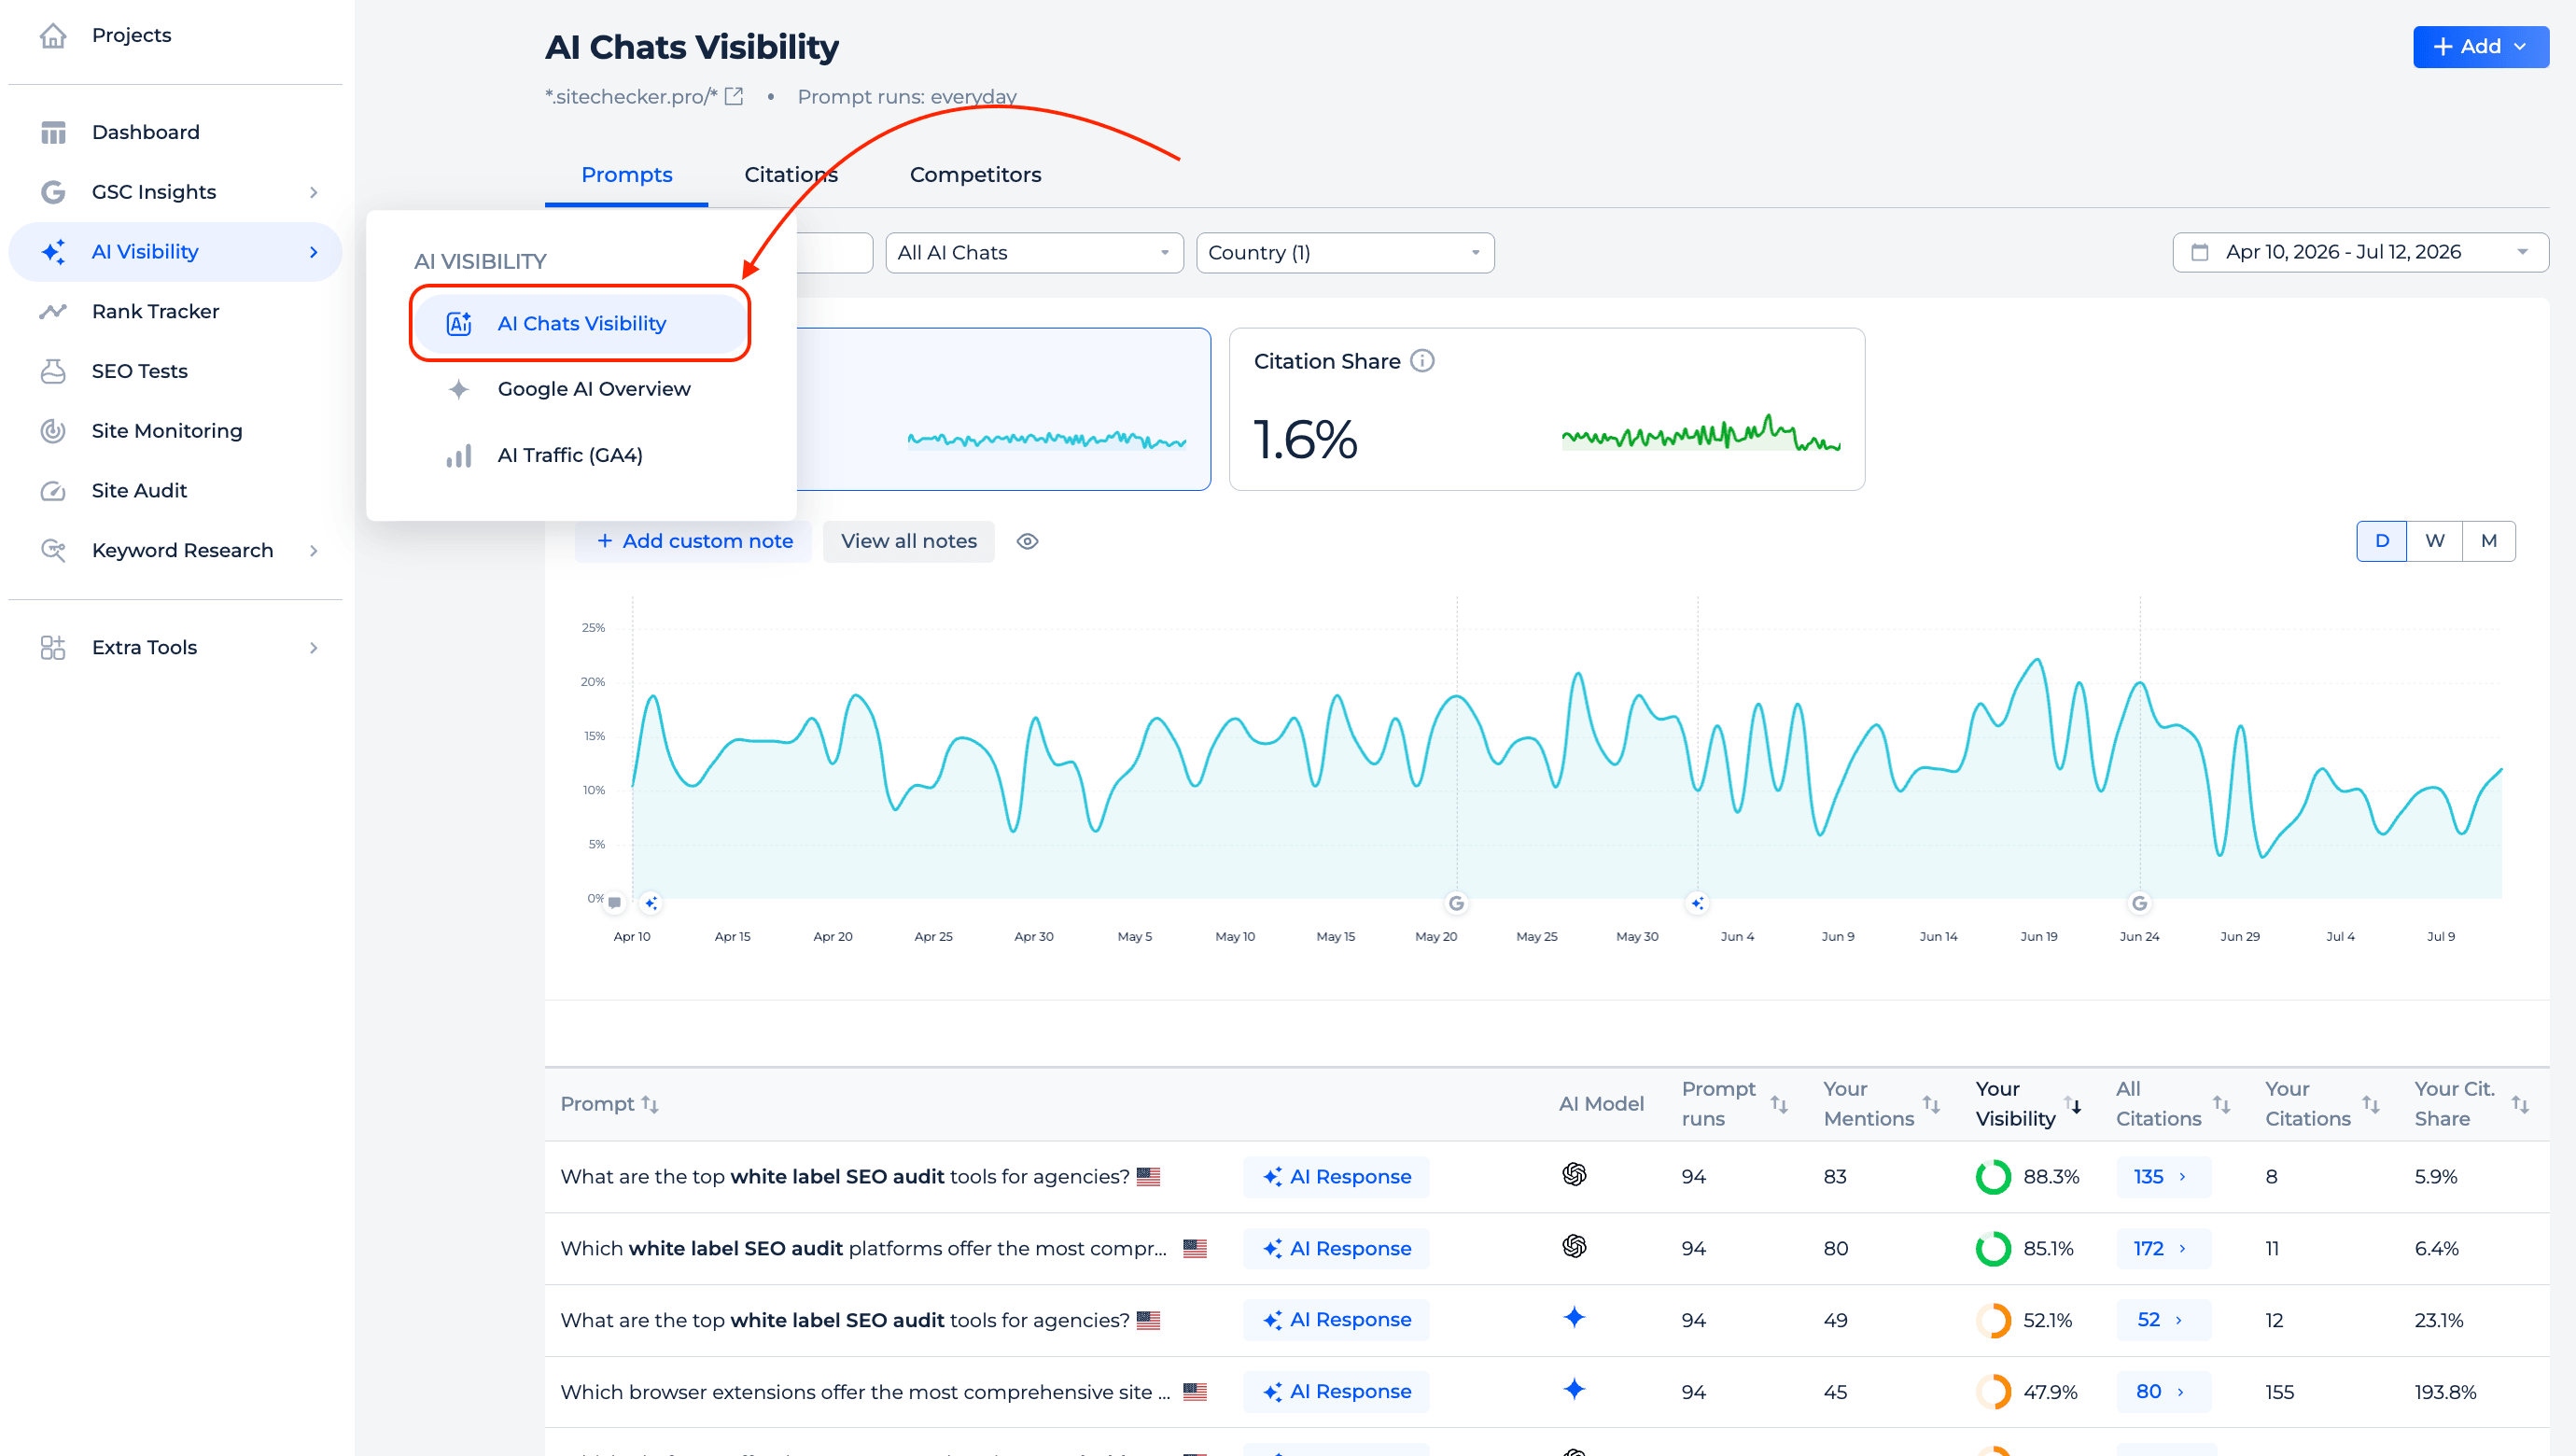Open external link icon beside sitechecker.pro
The width and height of the screenshot is (2576, 1456).
[x=734, y=96]
